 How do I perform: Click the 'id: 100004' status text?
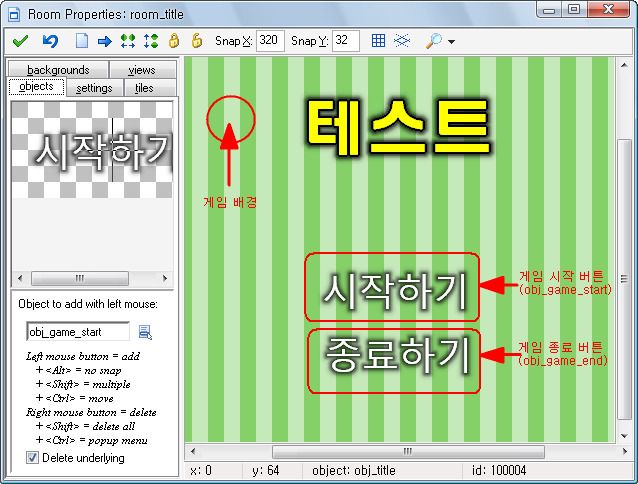(x=499, y=471)
